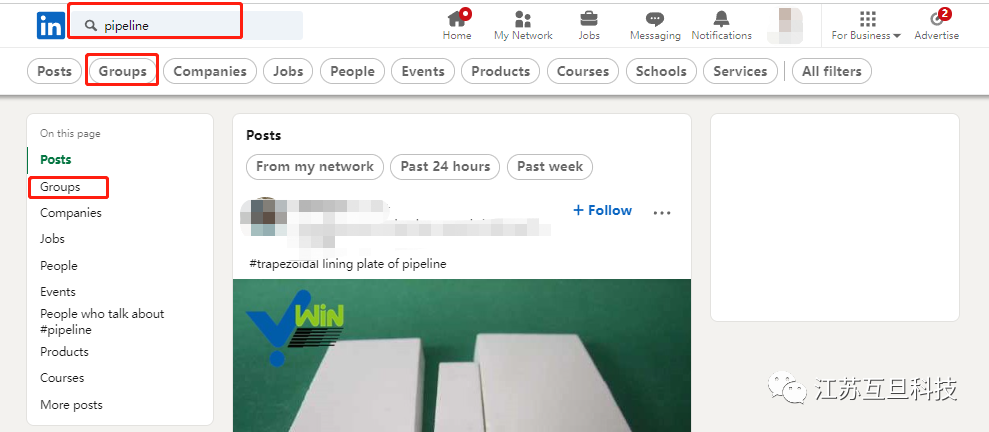
Task: Open the Advertise icon
Action: point(937,18)
